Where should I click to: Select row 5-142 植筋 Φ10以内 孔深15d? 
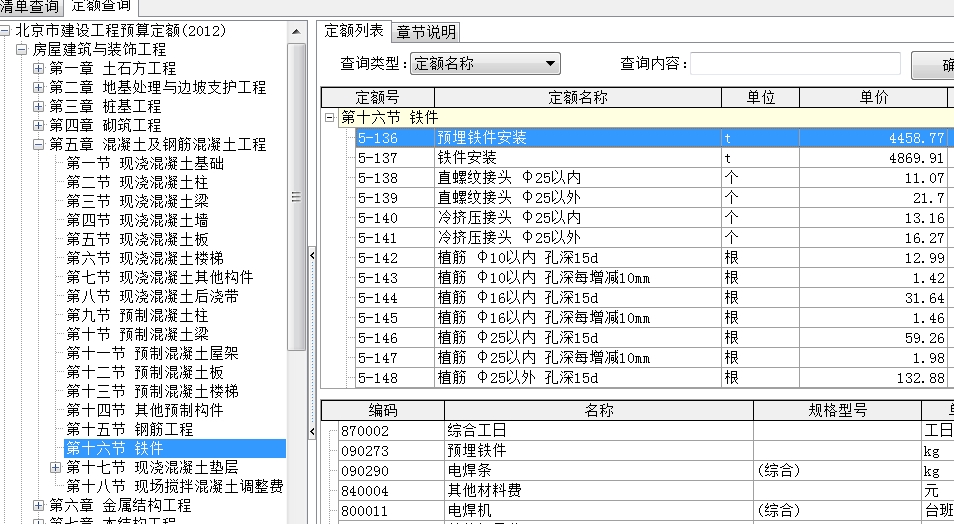coord(651,258)
